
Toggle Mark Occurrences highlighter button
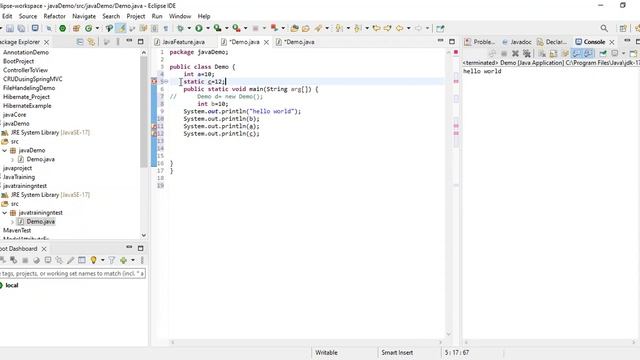pos(122,28)
